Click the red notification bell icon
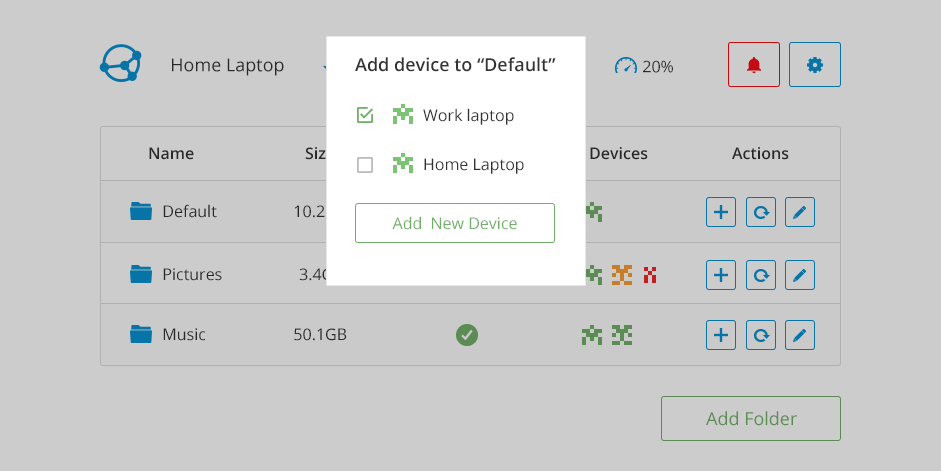Viewport: 941px width, 471px height. pos(754,65)
